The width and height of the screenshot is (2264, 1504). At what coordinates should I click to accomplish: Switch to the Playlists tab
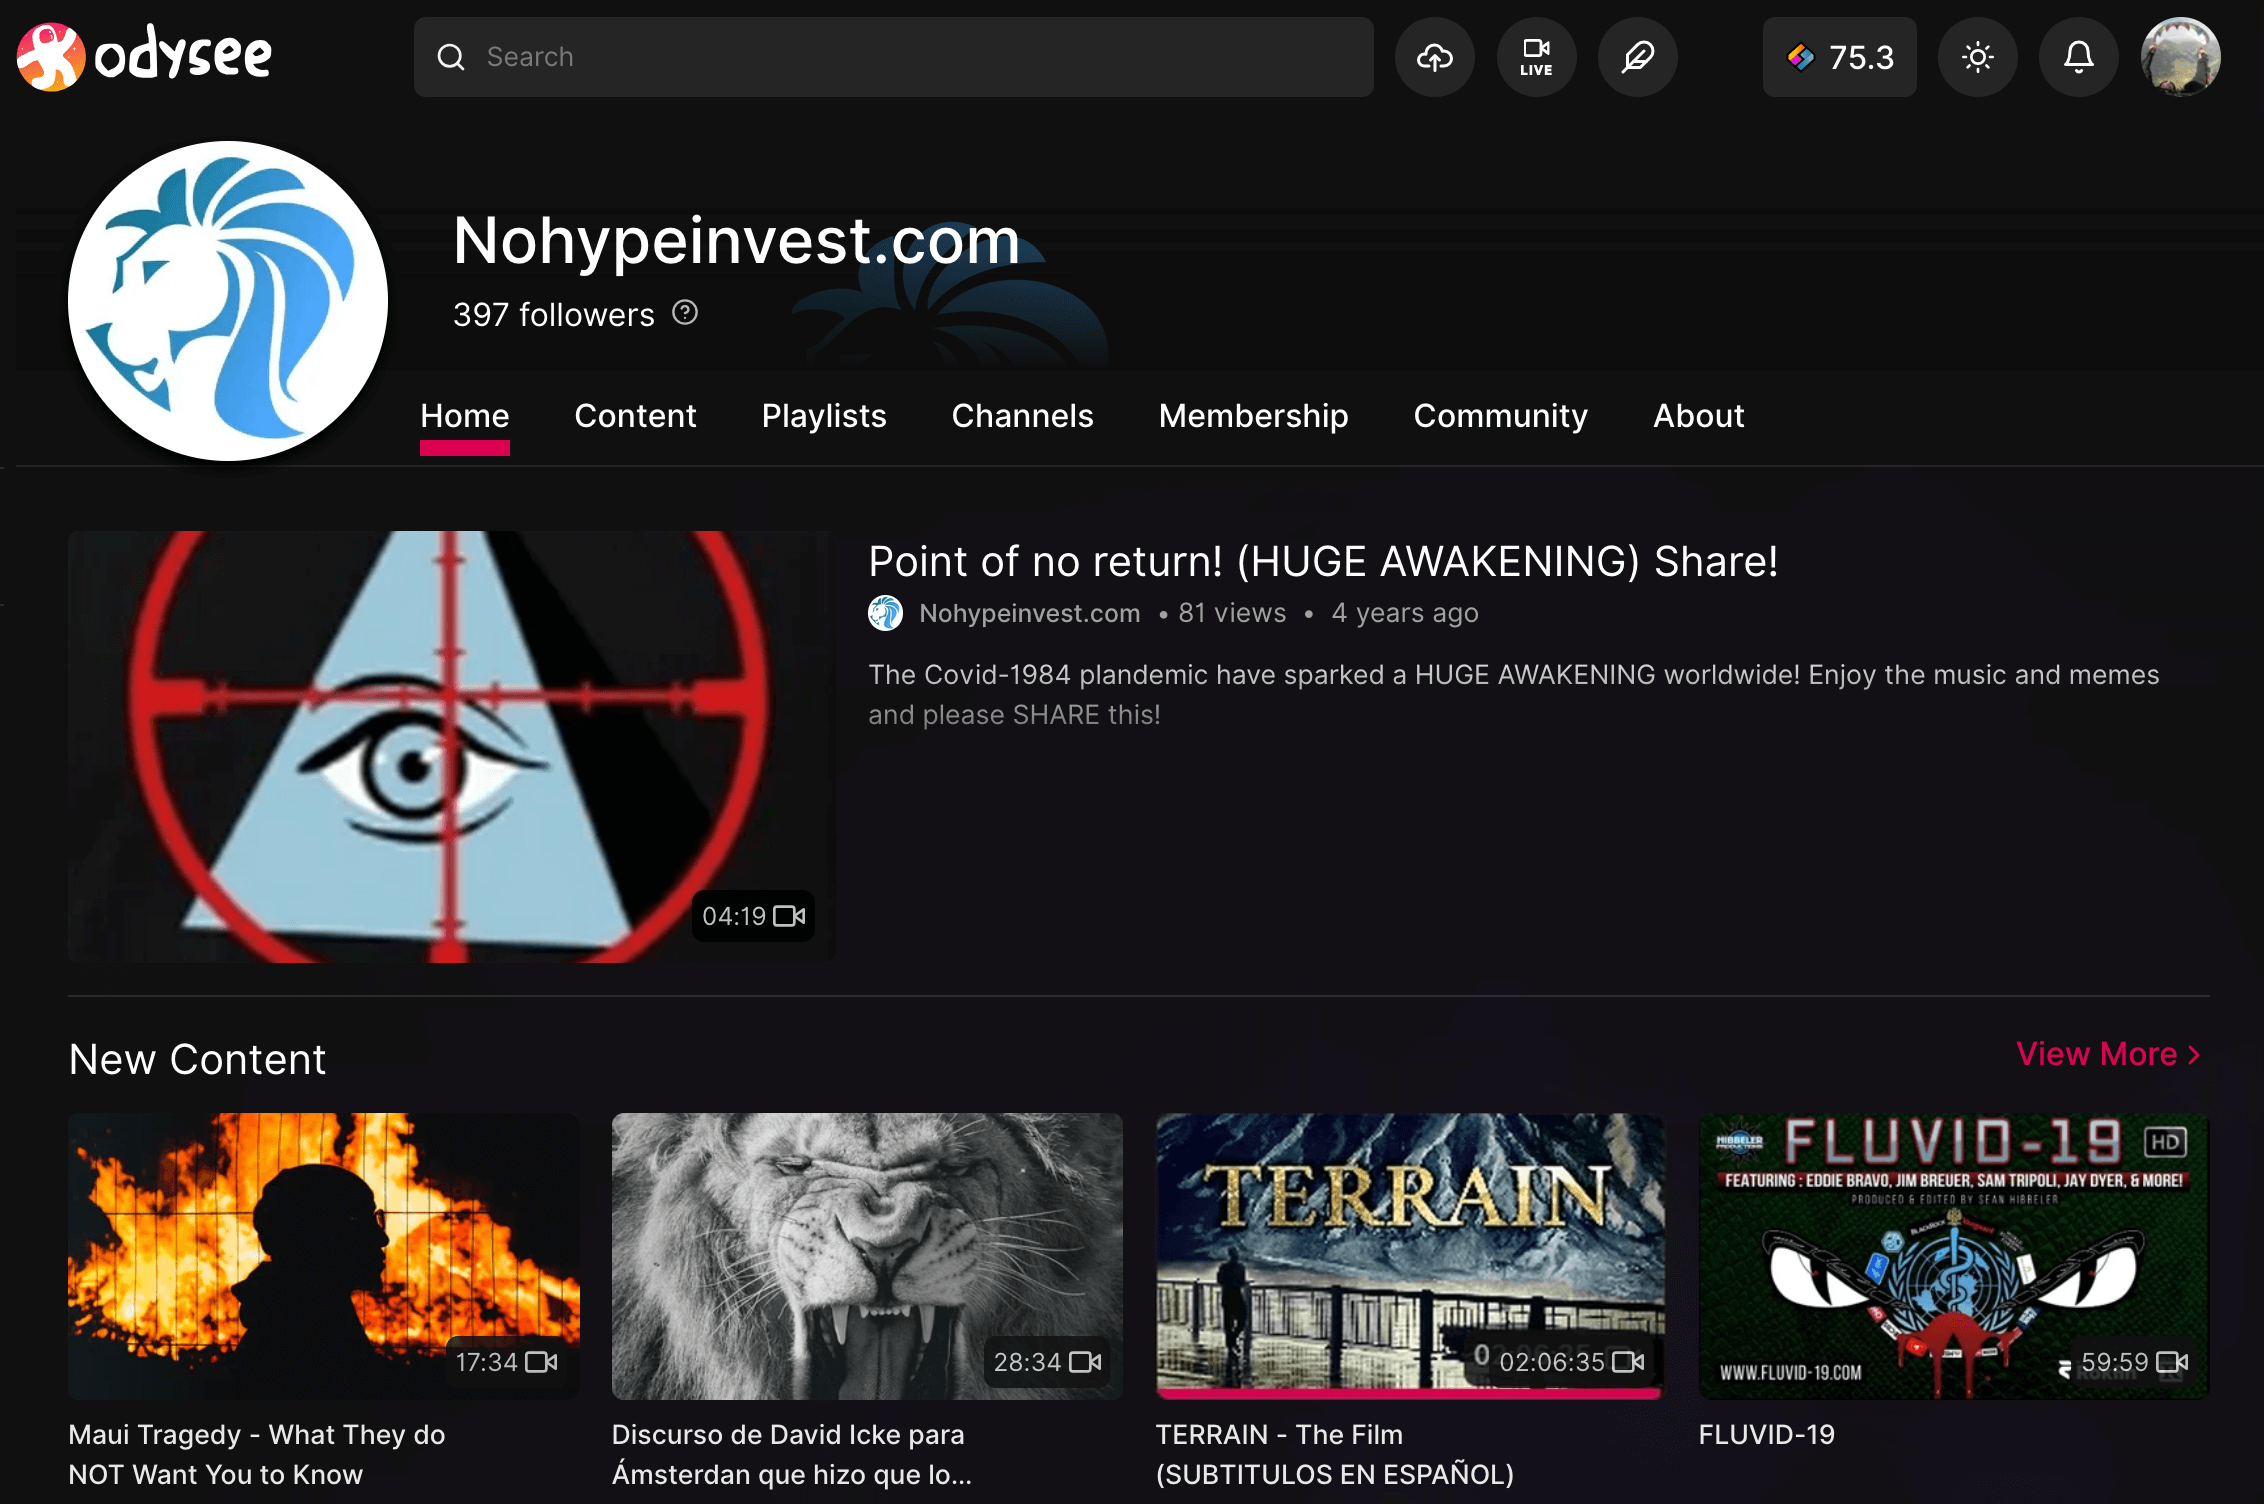[x=824, y=416]
